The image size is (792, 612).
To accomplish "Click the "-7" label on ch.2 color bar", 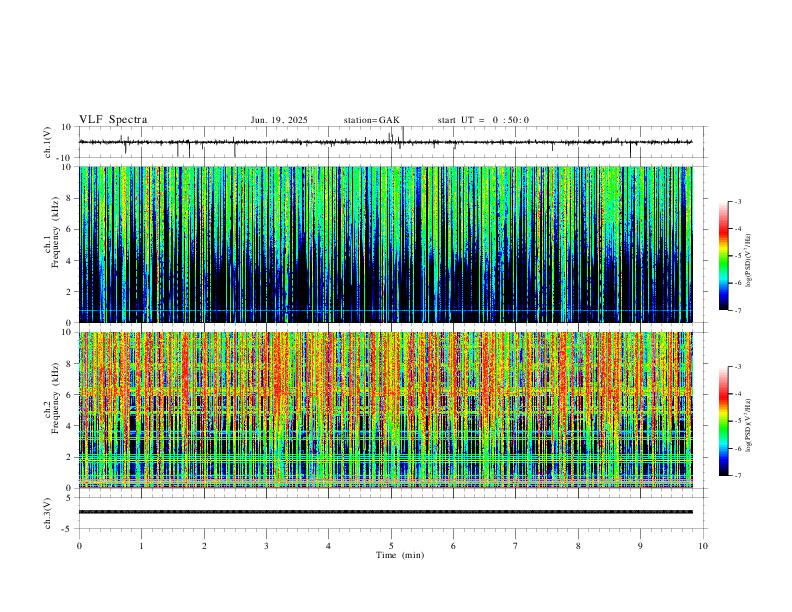I will [x=738, y=476].
